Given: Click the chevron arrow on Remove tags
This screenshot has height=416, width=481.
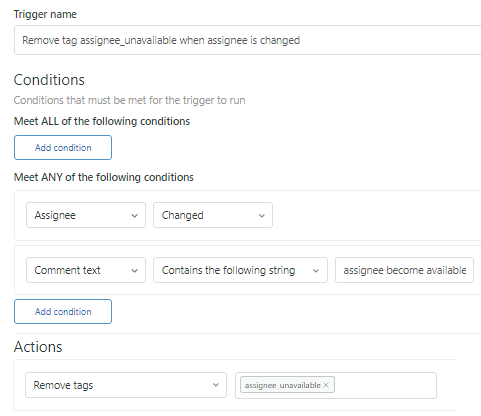Looking at the screenshot, I should click(x=216, y=385).
